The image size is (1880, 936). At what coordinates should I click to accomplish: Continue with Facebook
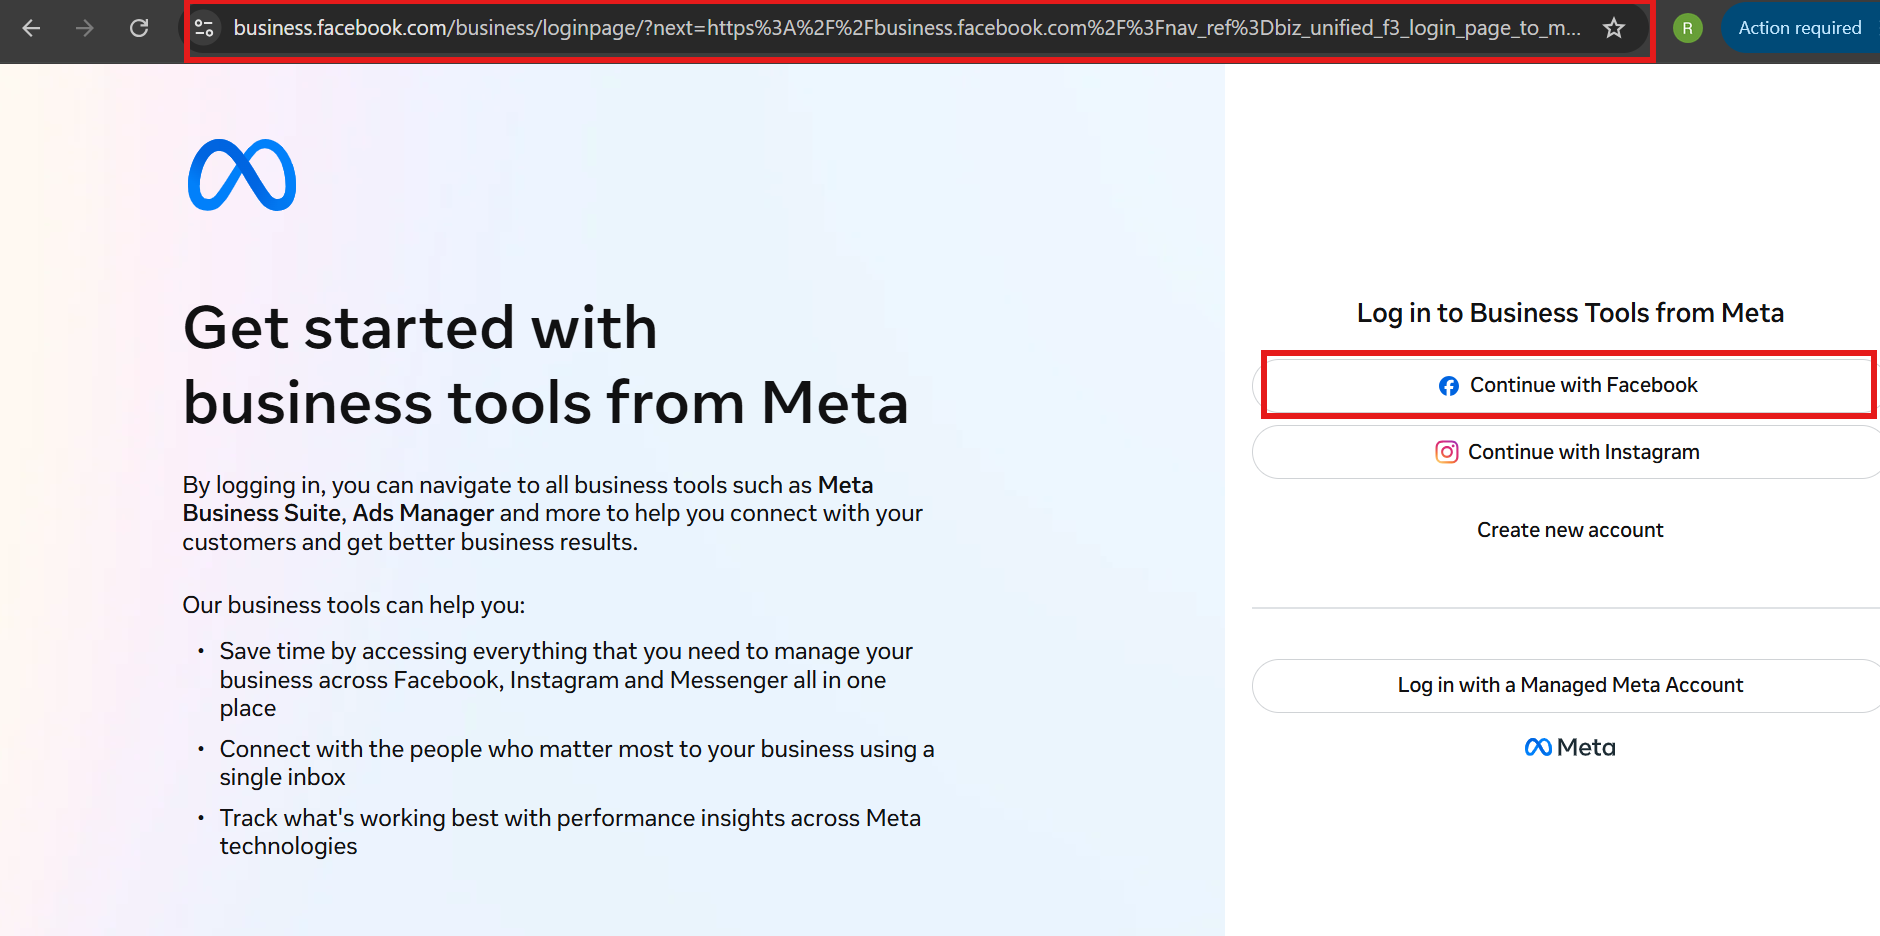[x=1567, y=385]
